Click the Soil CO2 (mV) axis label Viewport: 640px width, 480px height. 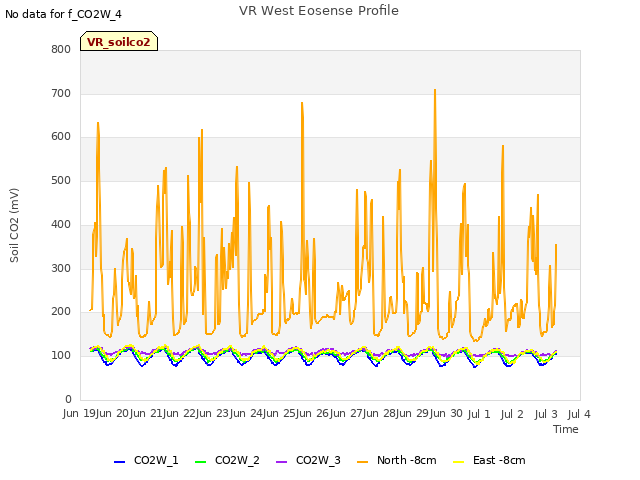(14, 225)
